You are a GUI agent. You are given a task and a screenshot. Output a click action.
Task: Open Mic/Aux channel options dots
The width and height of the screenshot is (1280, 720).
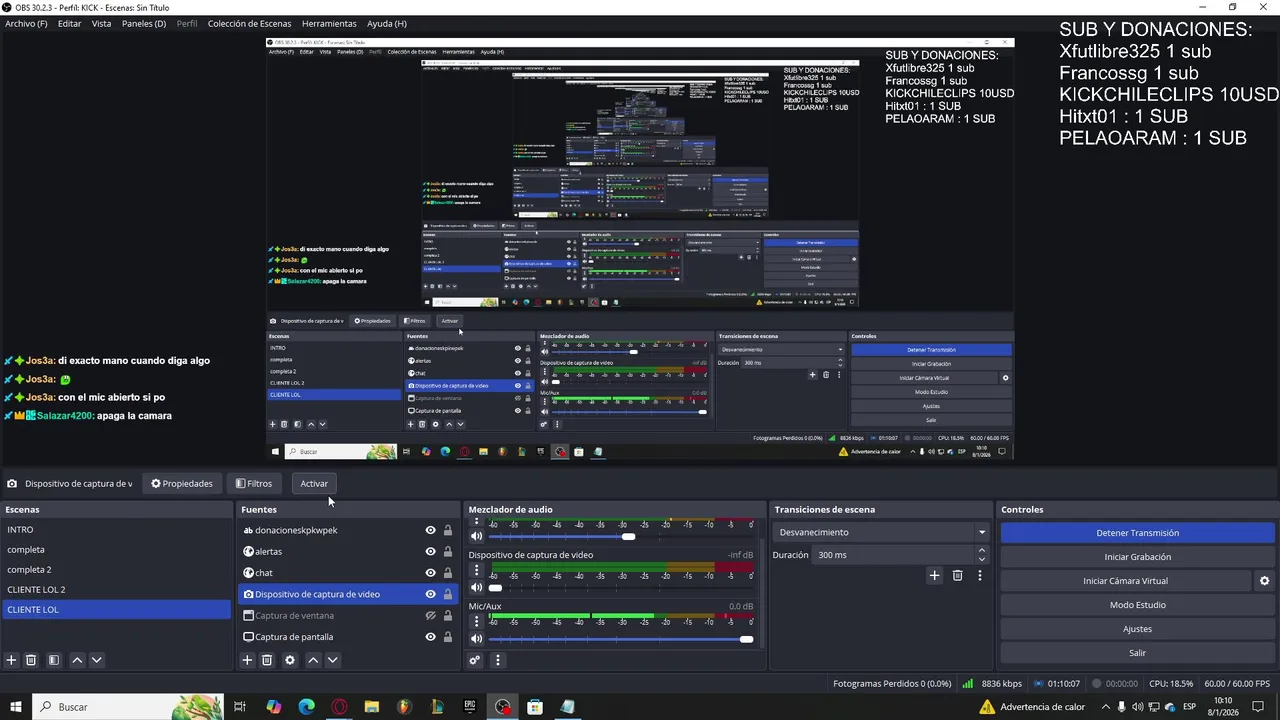(x=476, y=623)
